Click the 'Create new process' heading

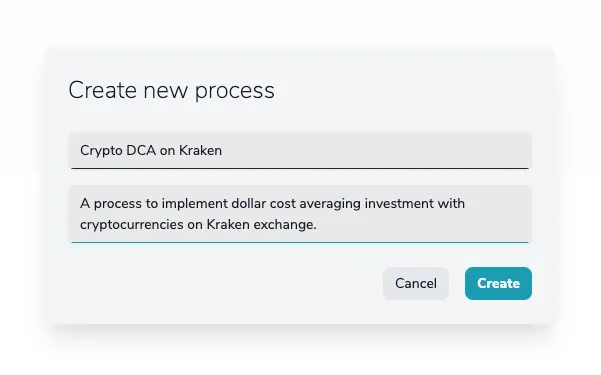click(171, 90)
